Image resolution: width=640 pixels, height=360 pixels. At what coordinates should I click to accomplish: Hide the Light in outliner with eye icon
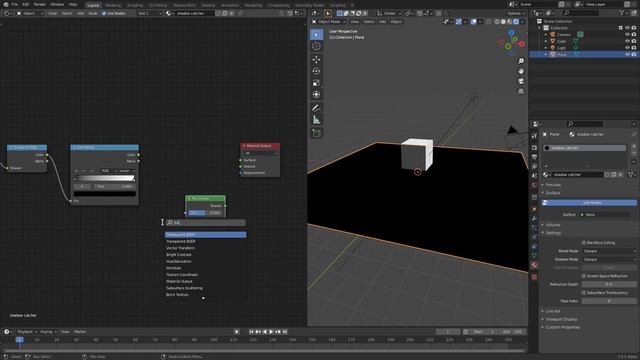point(627,48)
